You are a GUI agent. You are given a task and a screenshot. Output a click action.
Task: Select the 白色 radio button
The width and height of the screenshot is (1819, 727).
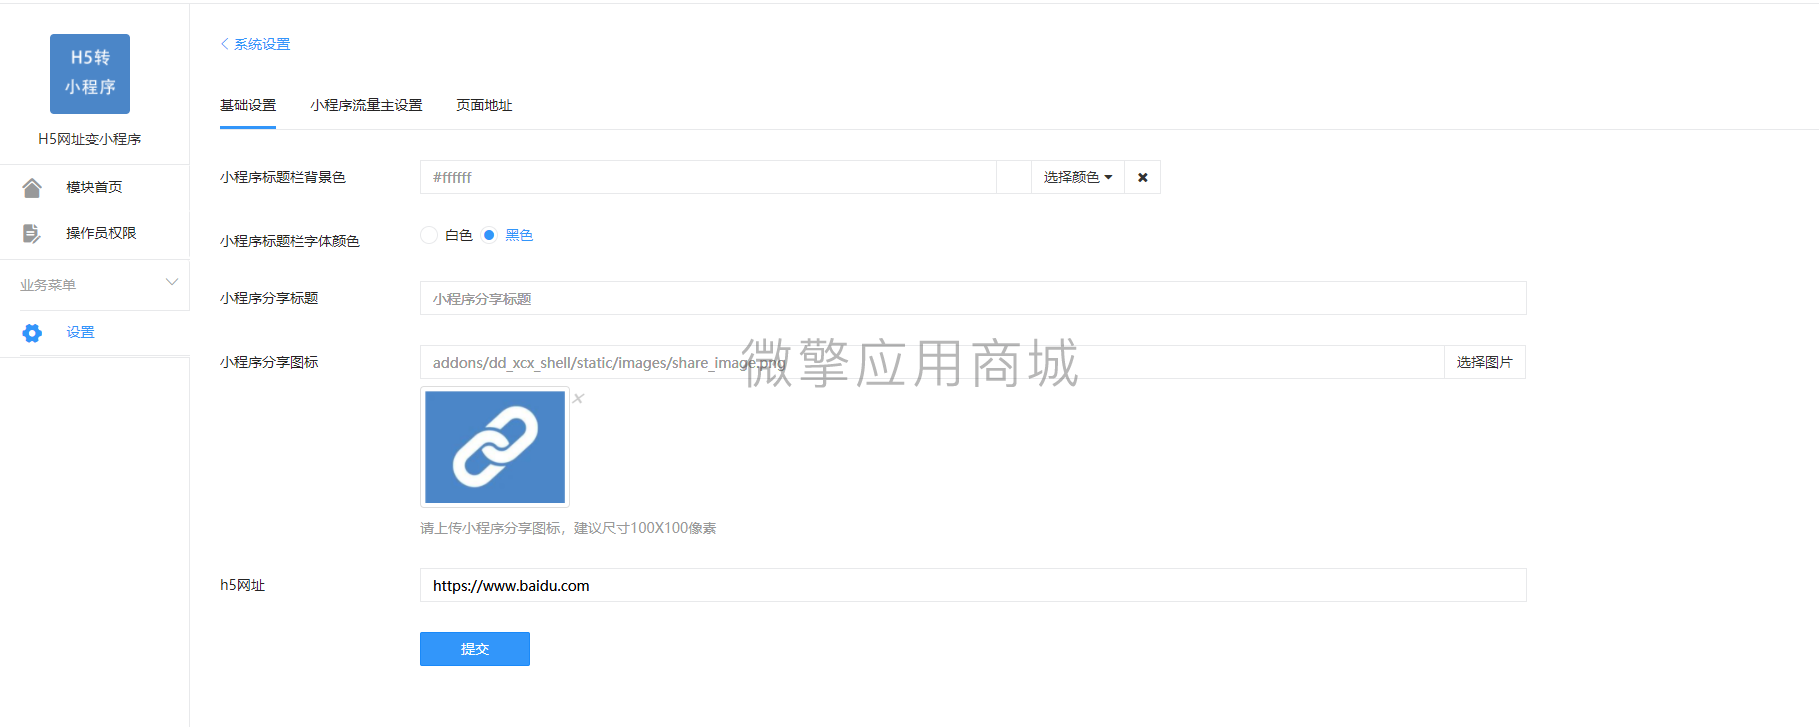[x=429, y=235]
